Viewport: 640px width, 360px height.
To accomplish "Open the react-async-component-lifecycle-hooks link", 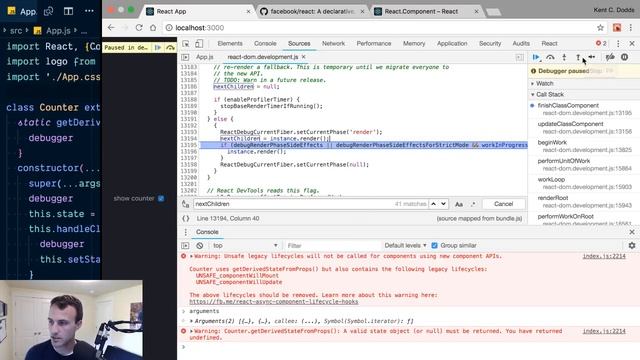I will click(273, 302).
